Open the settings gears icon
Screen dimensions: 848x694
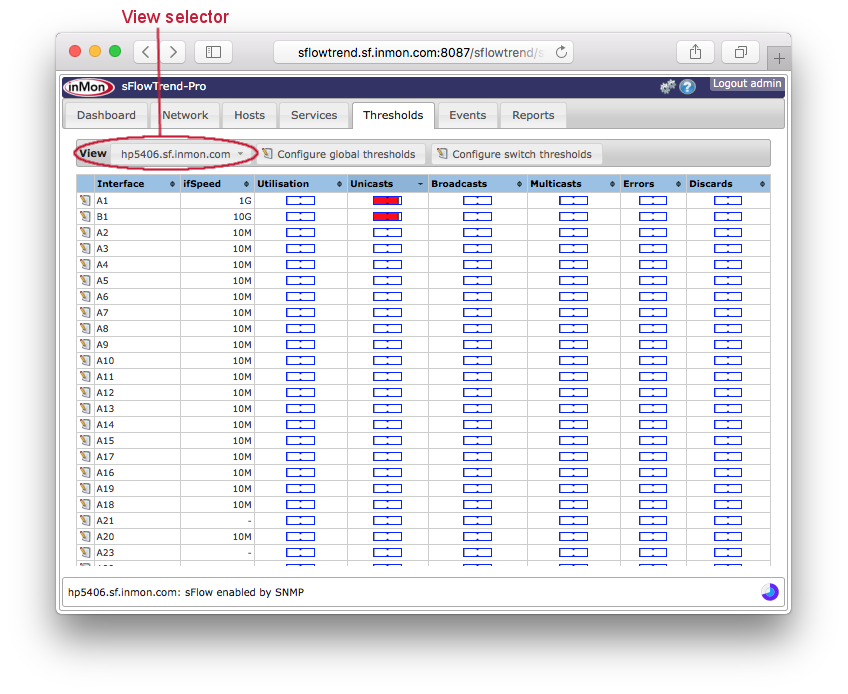(668, 87)
